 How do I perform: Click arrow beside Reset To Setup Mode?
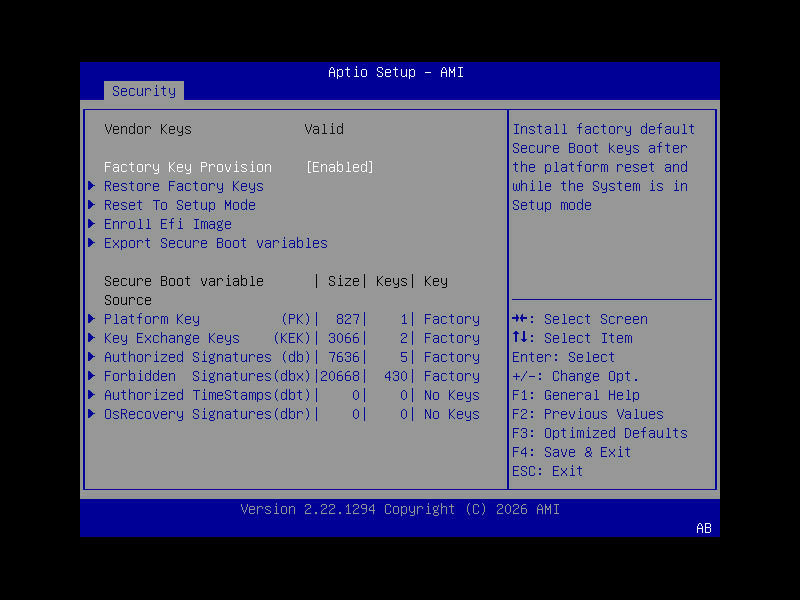(x=92, y=205)
